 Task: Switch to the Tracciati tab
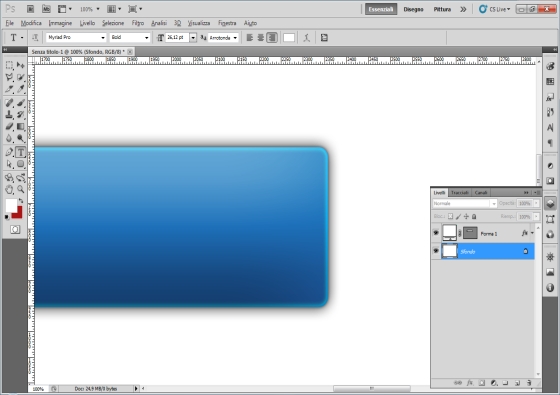pyautogui.click(x=460, y=192)
